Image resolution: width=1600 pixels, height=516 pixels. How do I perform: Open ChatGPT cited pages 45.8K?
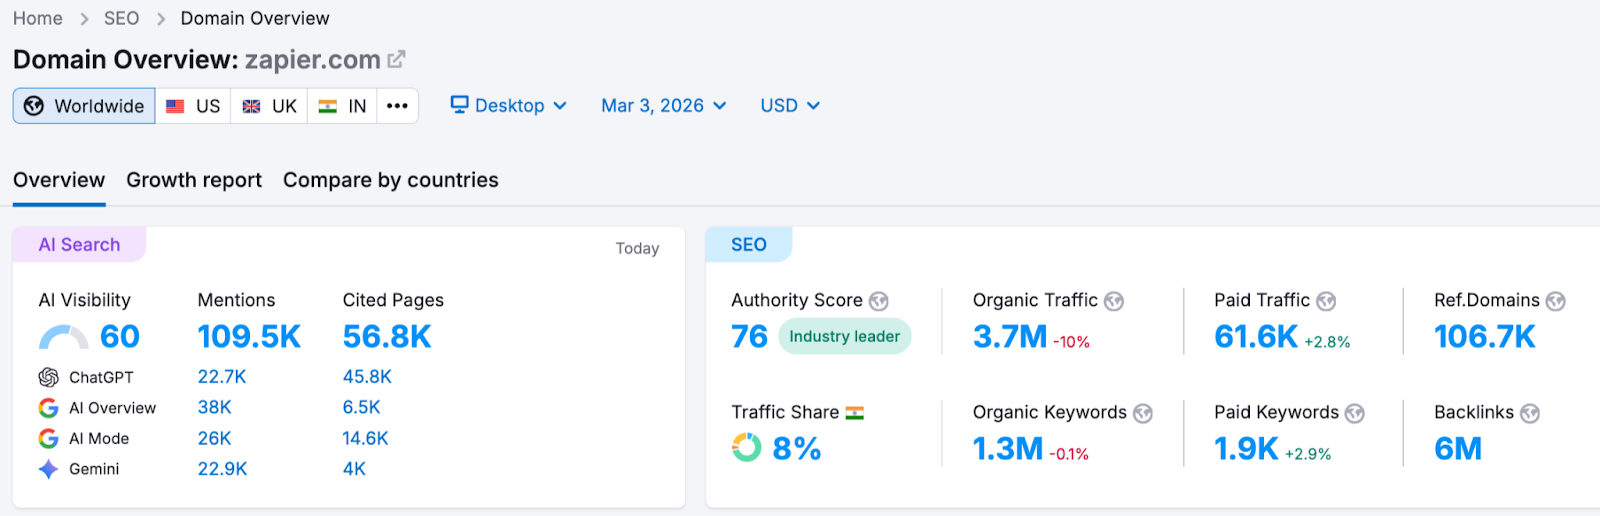coord(367,377)
